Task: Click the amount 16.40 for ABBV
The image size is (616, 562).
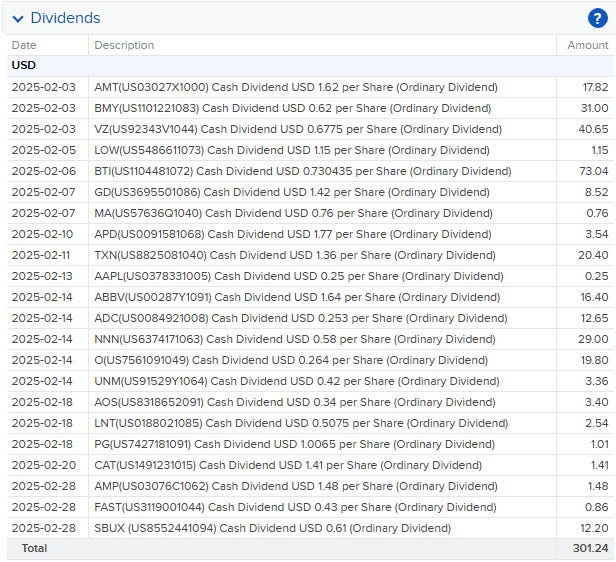Action: point(595,297)
